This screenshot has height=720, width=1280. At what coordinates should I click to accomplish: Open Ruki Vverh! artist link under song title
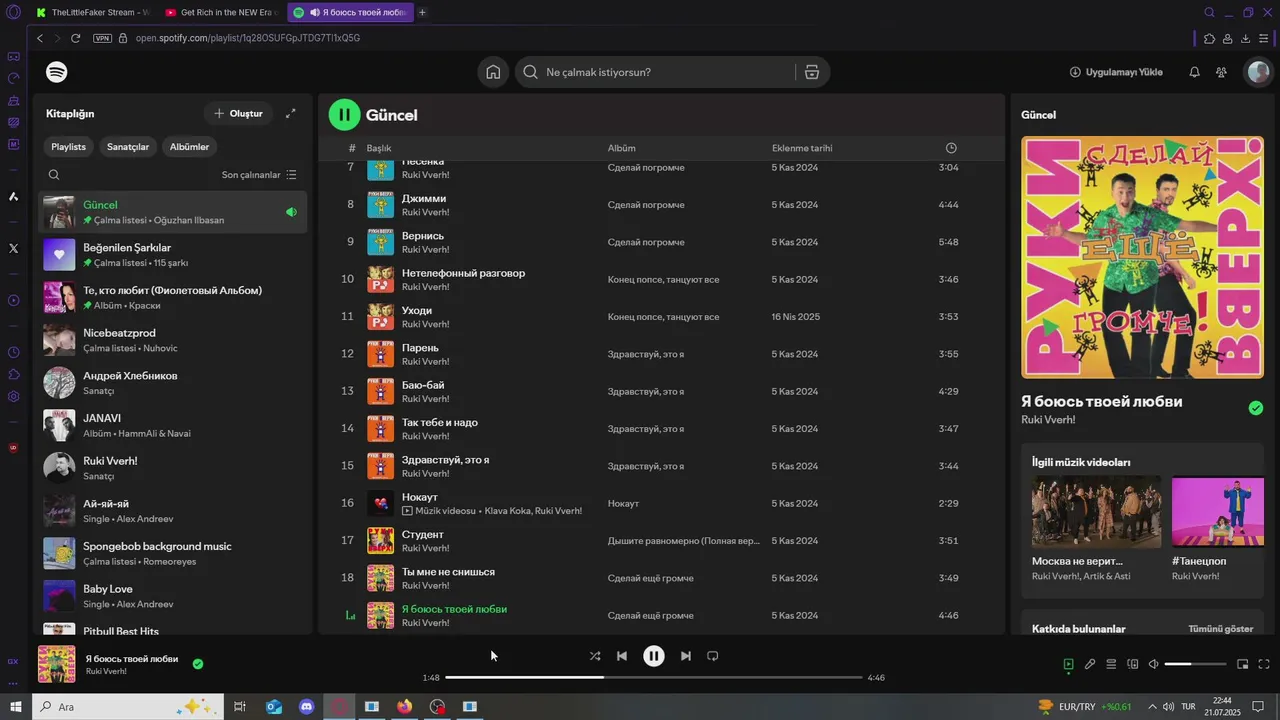click(1048, 420)
